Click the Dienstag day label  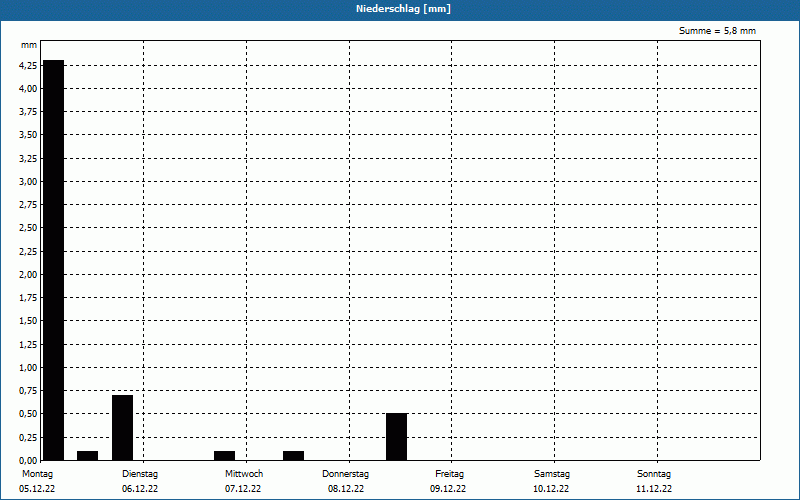tap(140, 474)
